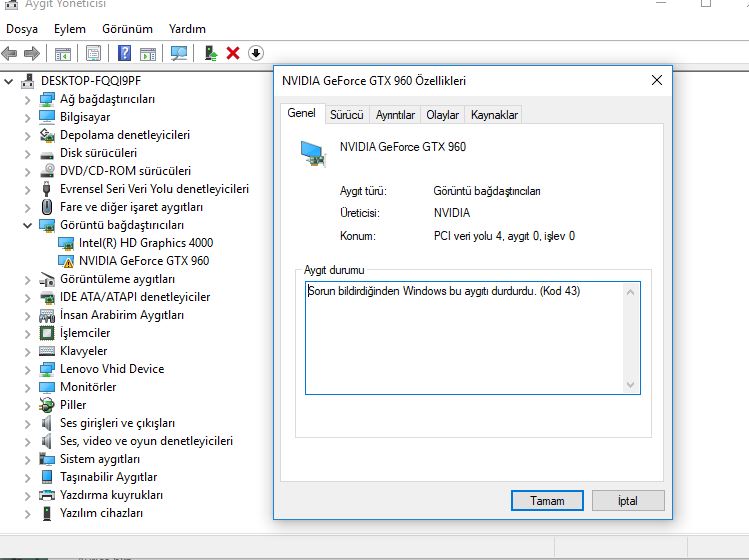Image resolution: width=749 pixels, height=560 pixels.
Task: Switch to the Olaylar tab
Action: point(442,115)
